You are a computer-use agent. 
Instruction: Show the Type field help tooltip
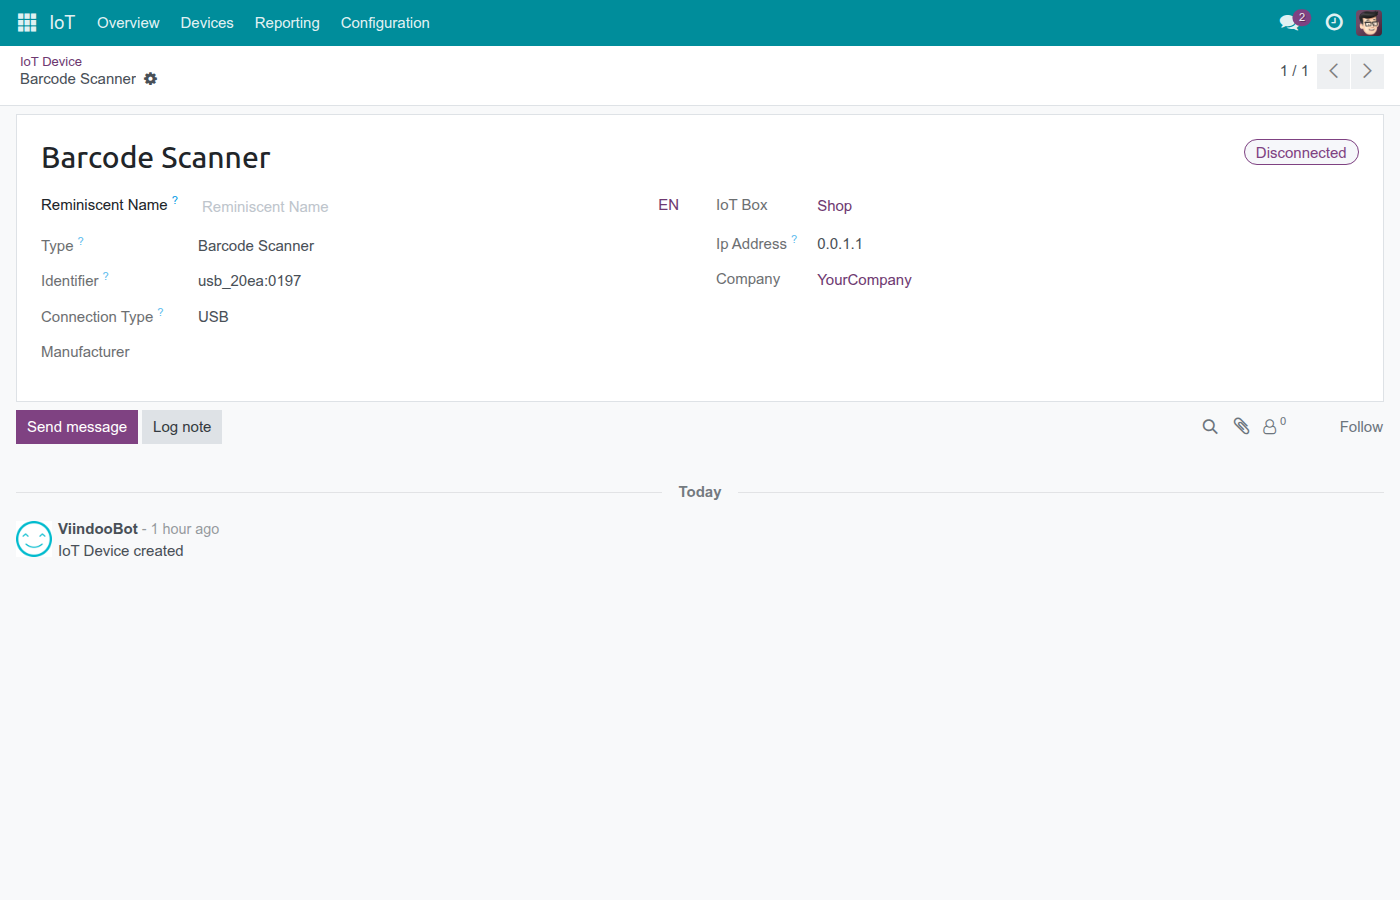click(81, 241)
